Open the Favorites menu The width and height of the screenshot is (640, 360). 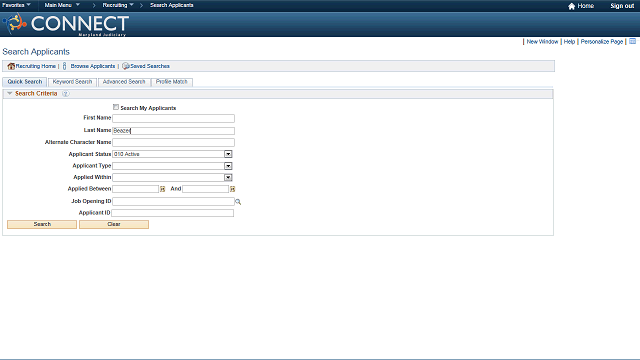[16, 5]
